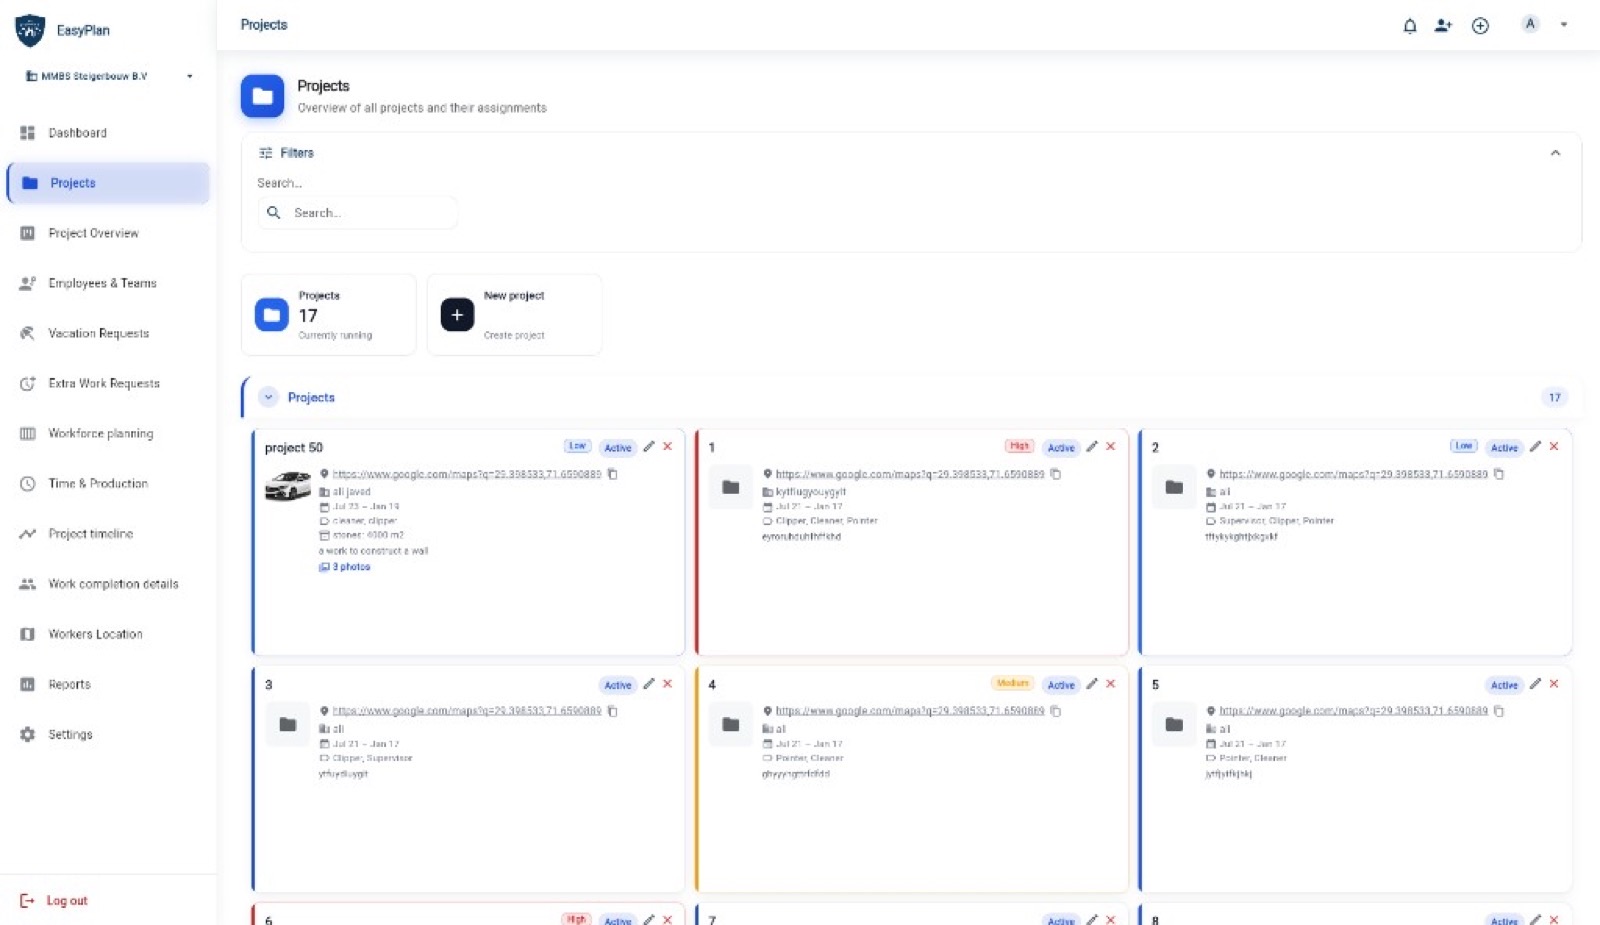Open project 4 Google Maps link
The image size is (1600, 925).
click(x=910, y=711)
